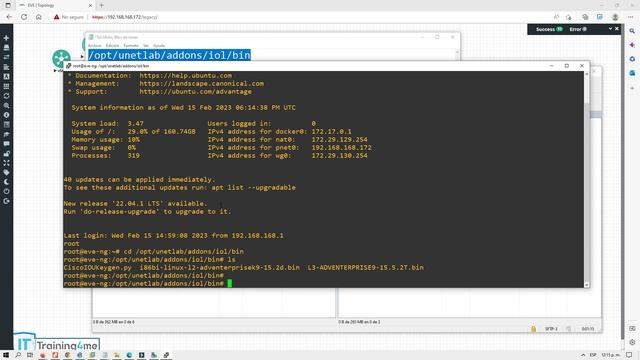Reload the browser page
This screenshot has height=360, width=640.
point(24,17)
